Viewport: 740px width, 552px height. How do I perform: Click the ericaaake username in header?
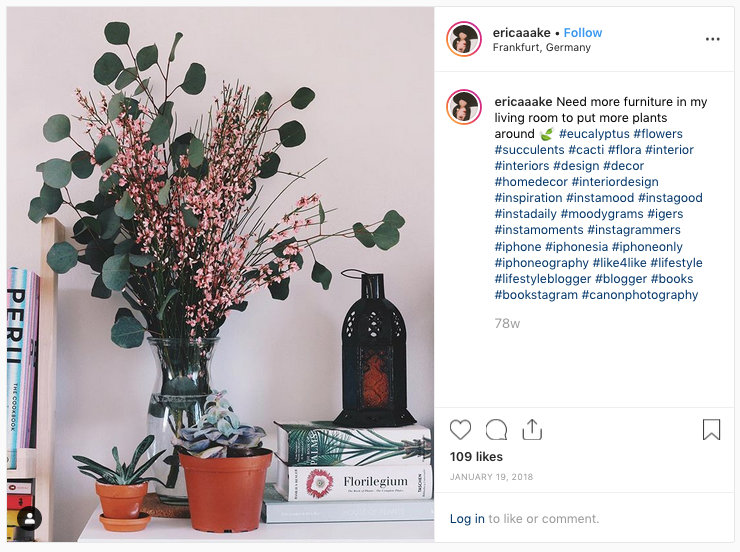[x=521, y=33]
